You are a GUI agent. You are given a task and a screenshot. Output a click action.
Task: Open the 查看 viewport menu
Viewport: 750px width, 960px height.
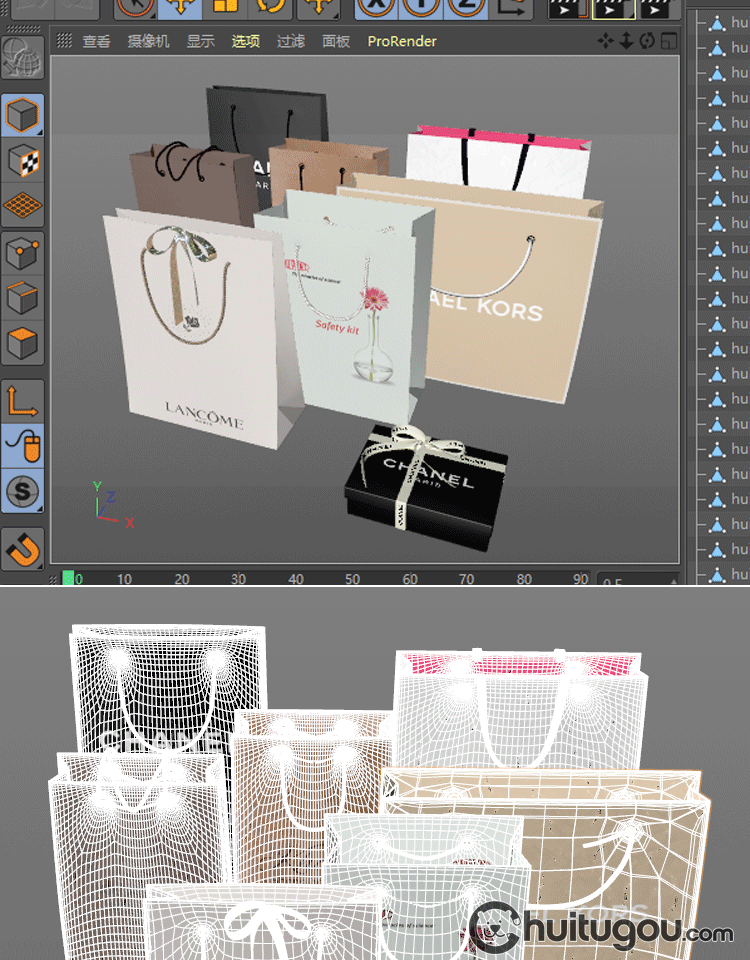point(96,41)
